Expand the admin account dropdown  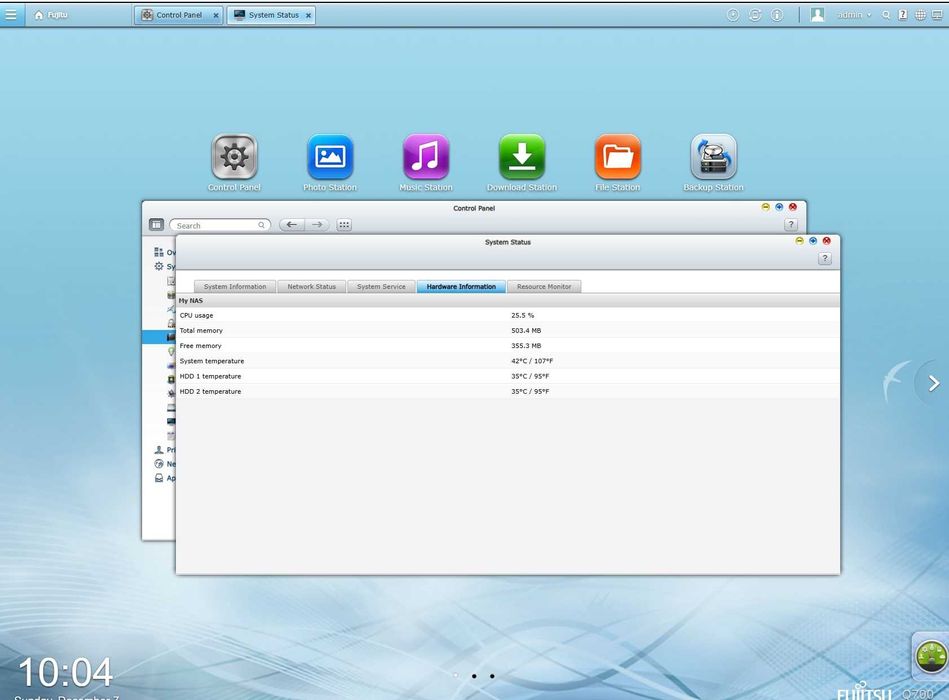854,15
